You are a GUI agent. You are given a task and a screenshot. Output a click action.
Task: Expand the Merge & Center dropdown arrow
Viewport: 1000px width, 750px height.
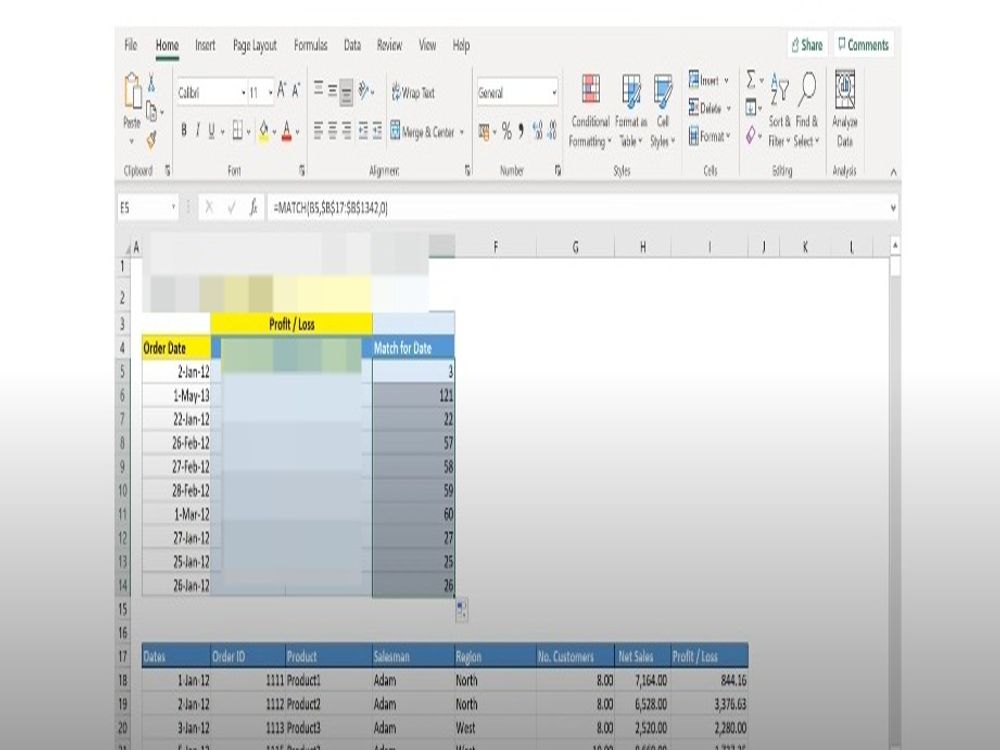(462, 133)
